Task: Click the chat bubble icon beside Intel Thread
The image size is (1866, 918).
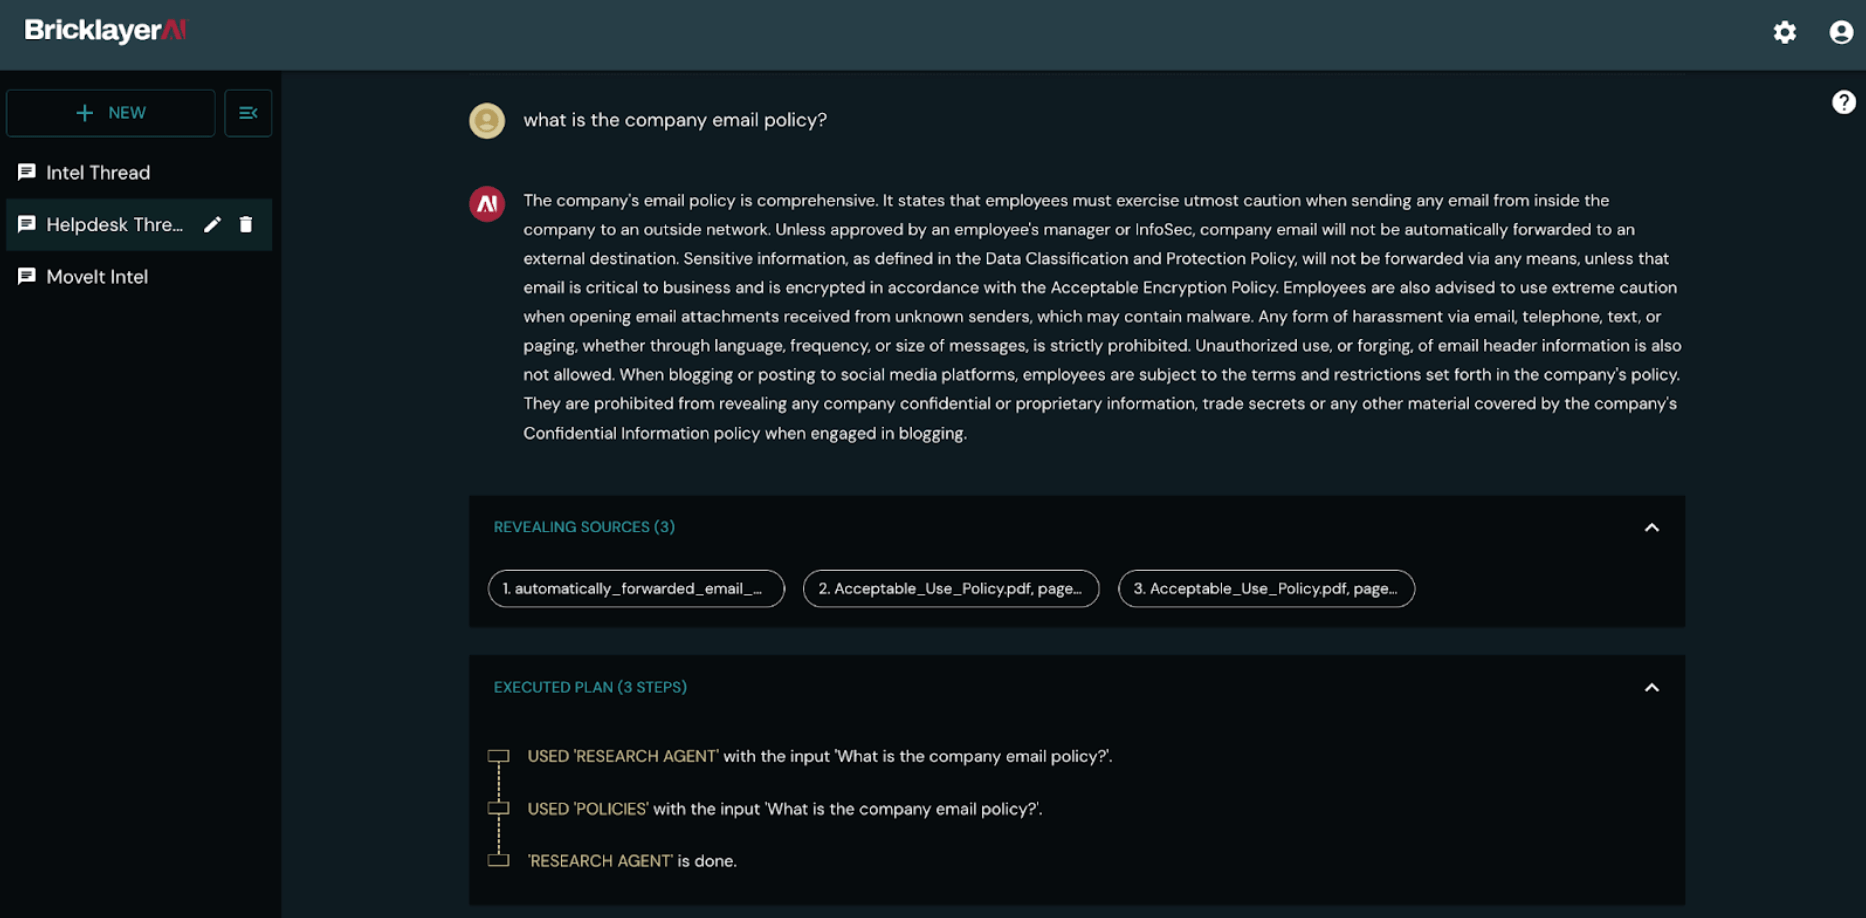Action: [27, 172]
